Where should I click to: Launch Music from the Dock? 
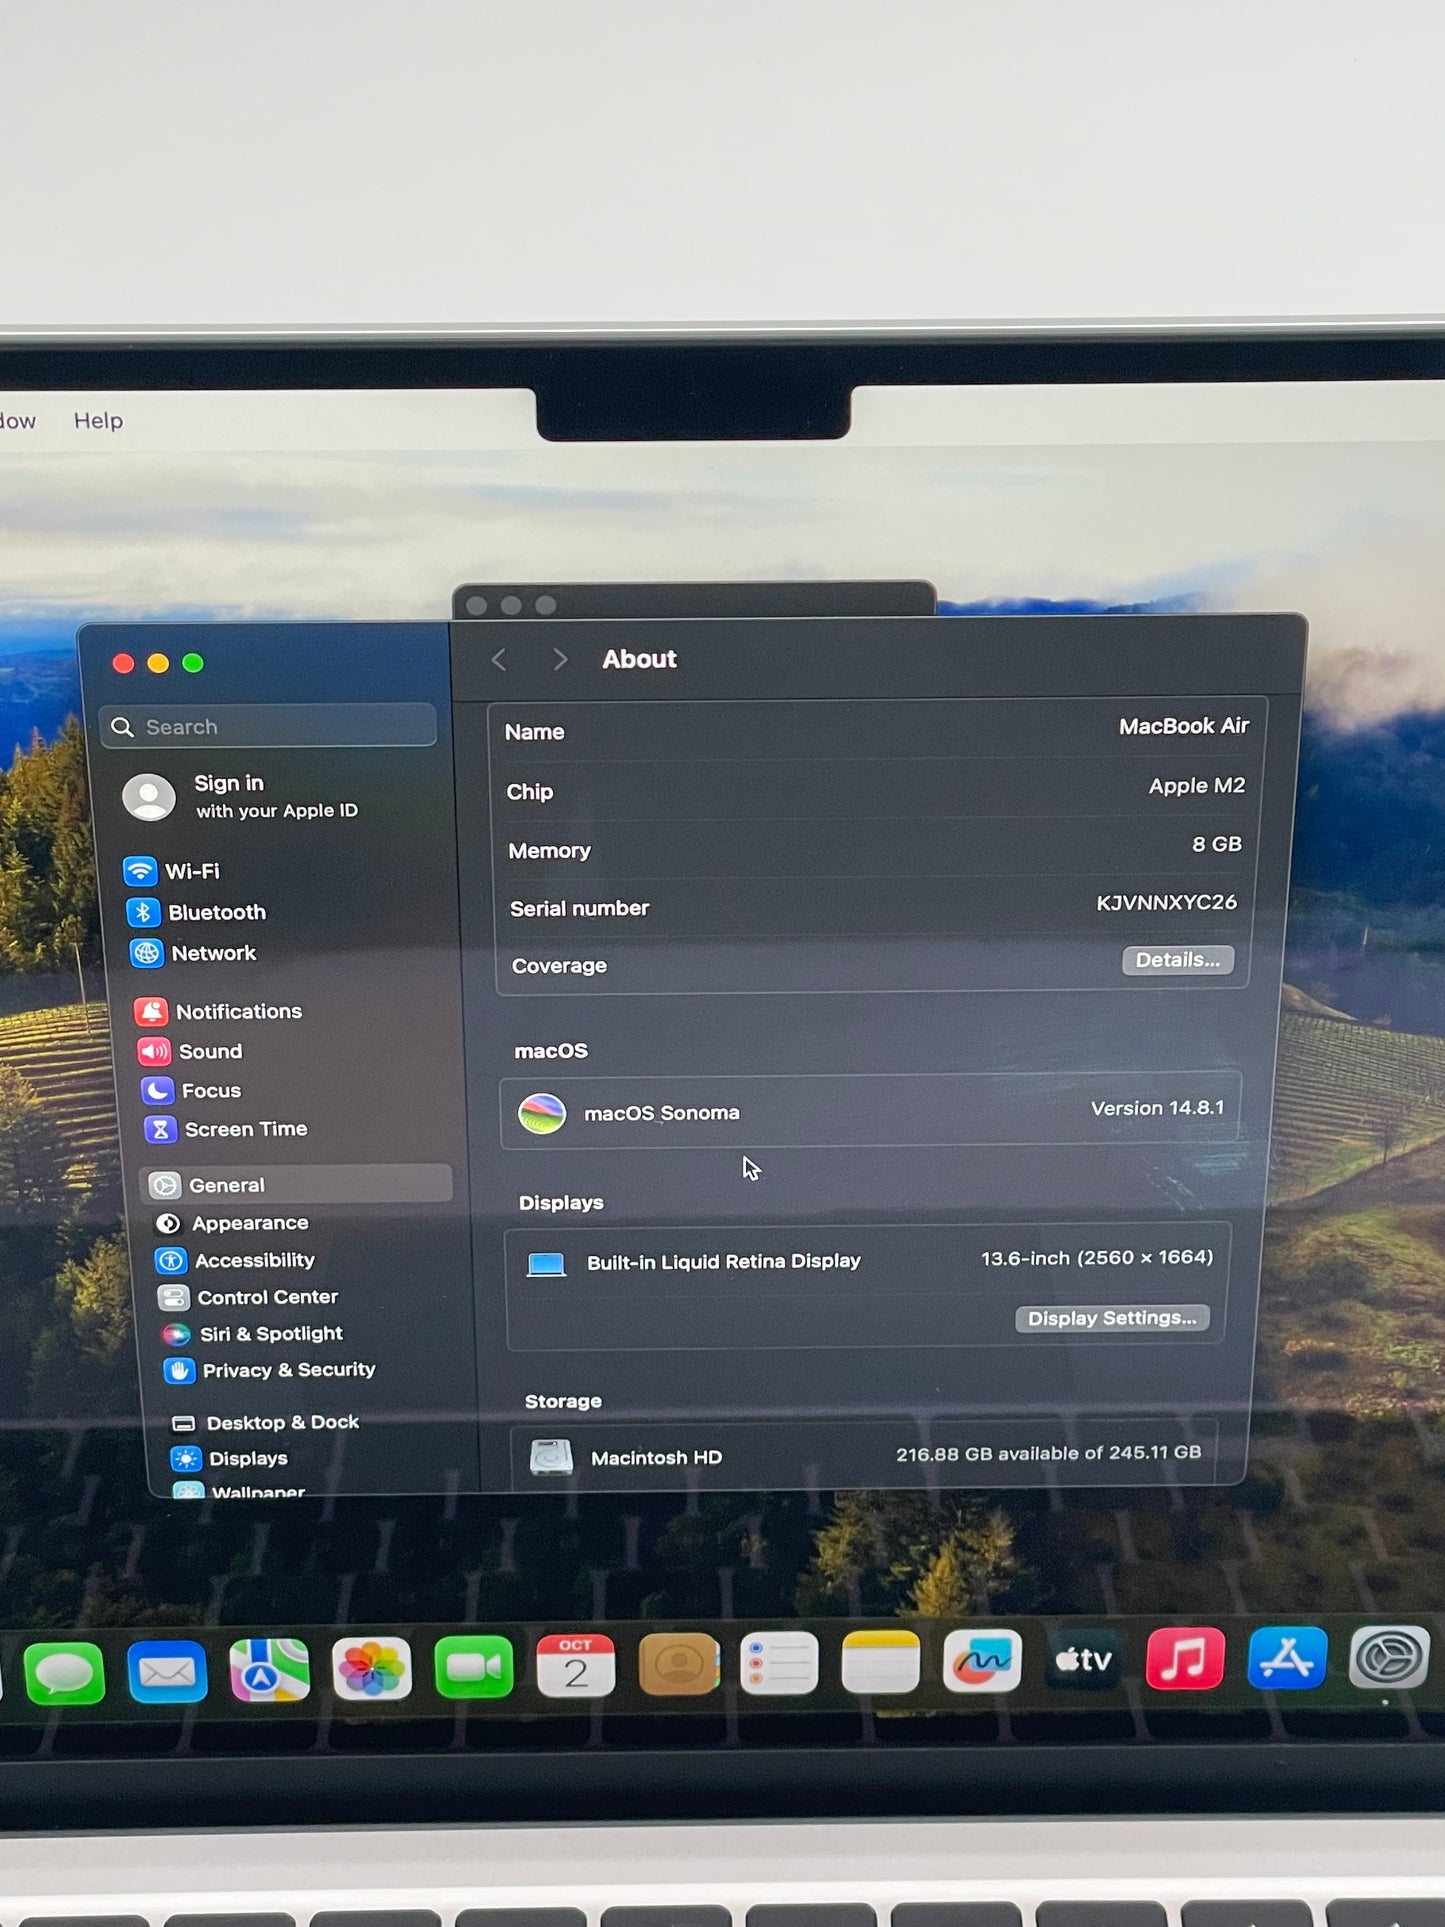1185,1659
